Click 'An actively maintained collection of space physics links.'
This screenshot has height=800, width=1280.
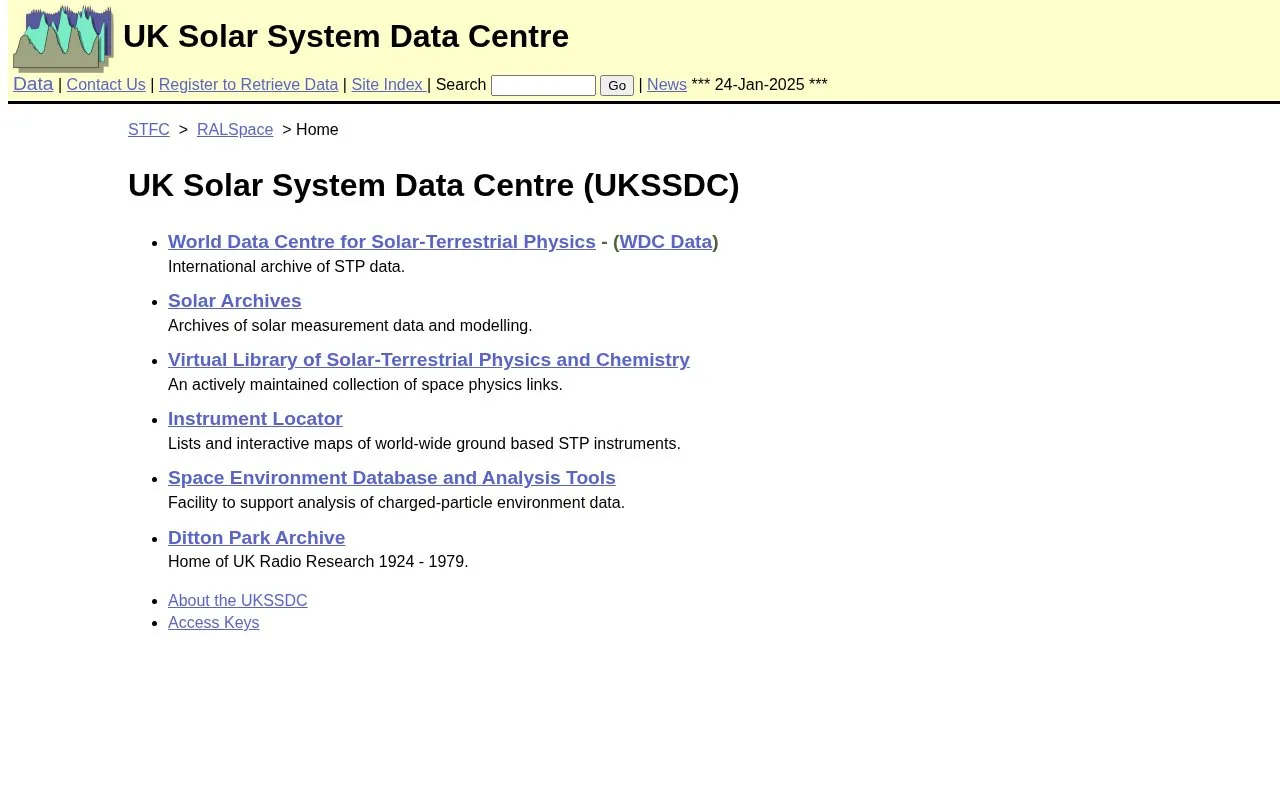tap(365, 385)
